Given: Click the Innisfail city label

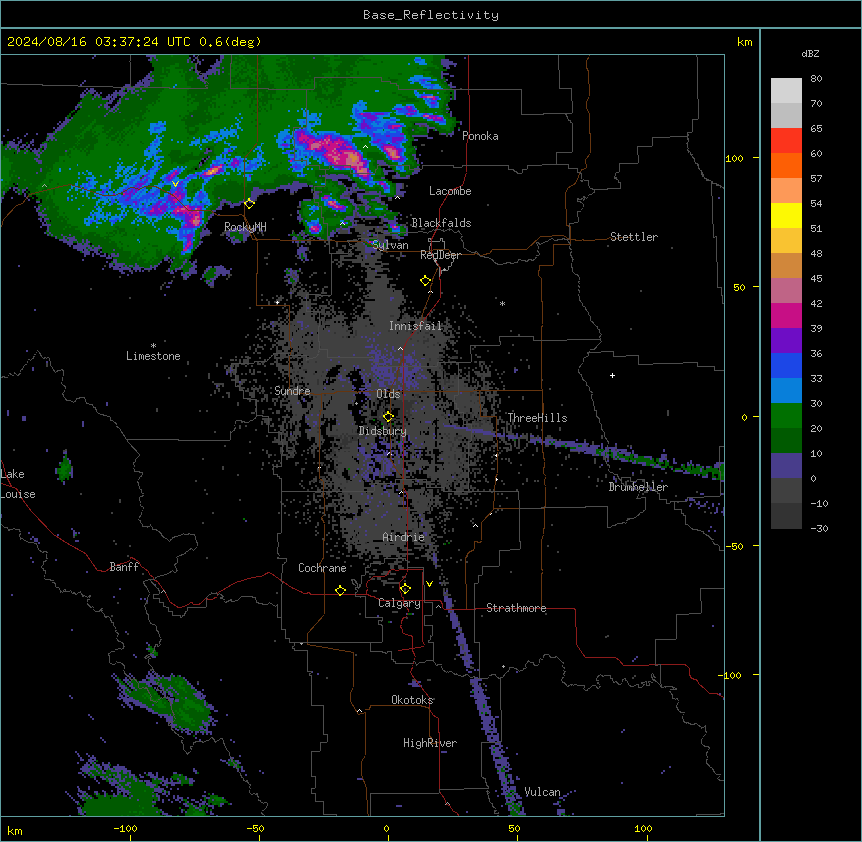Looking at the screenshot, I should (416, 326).
